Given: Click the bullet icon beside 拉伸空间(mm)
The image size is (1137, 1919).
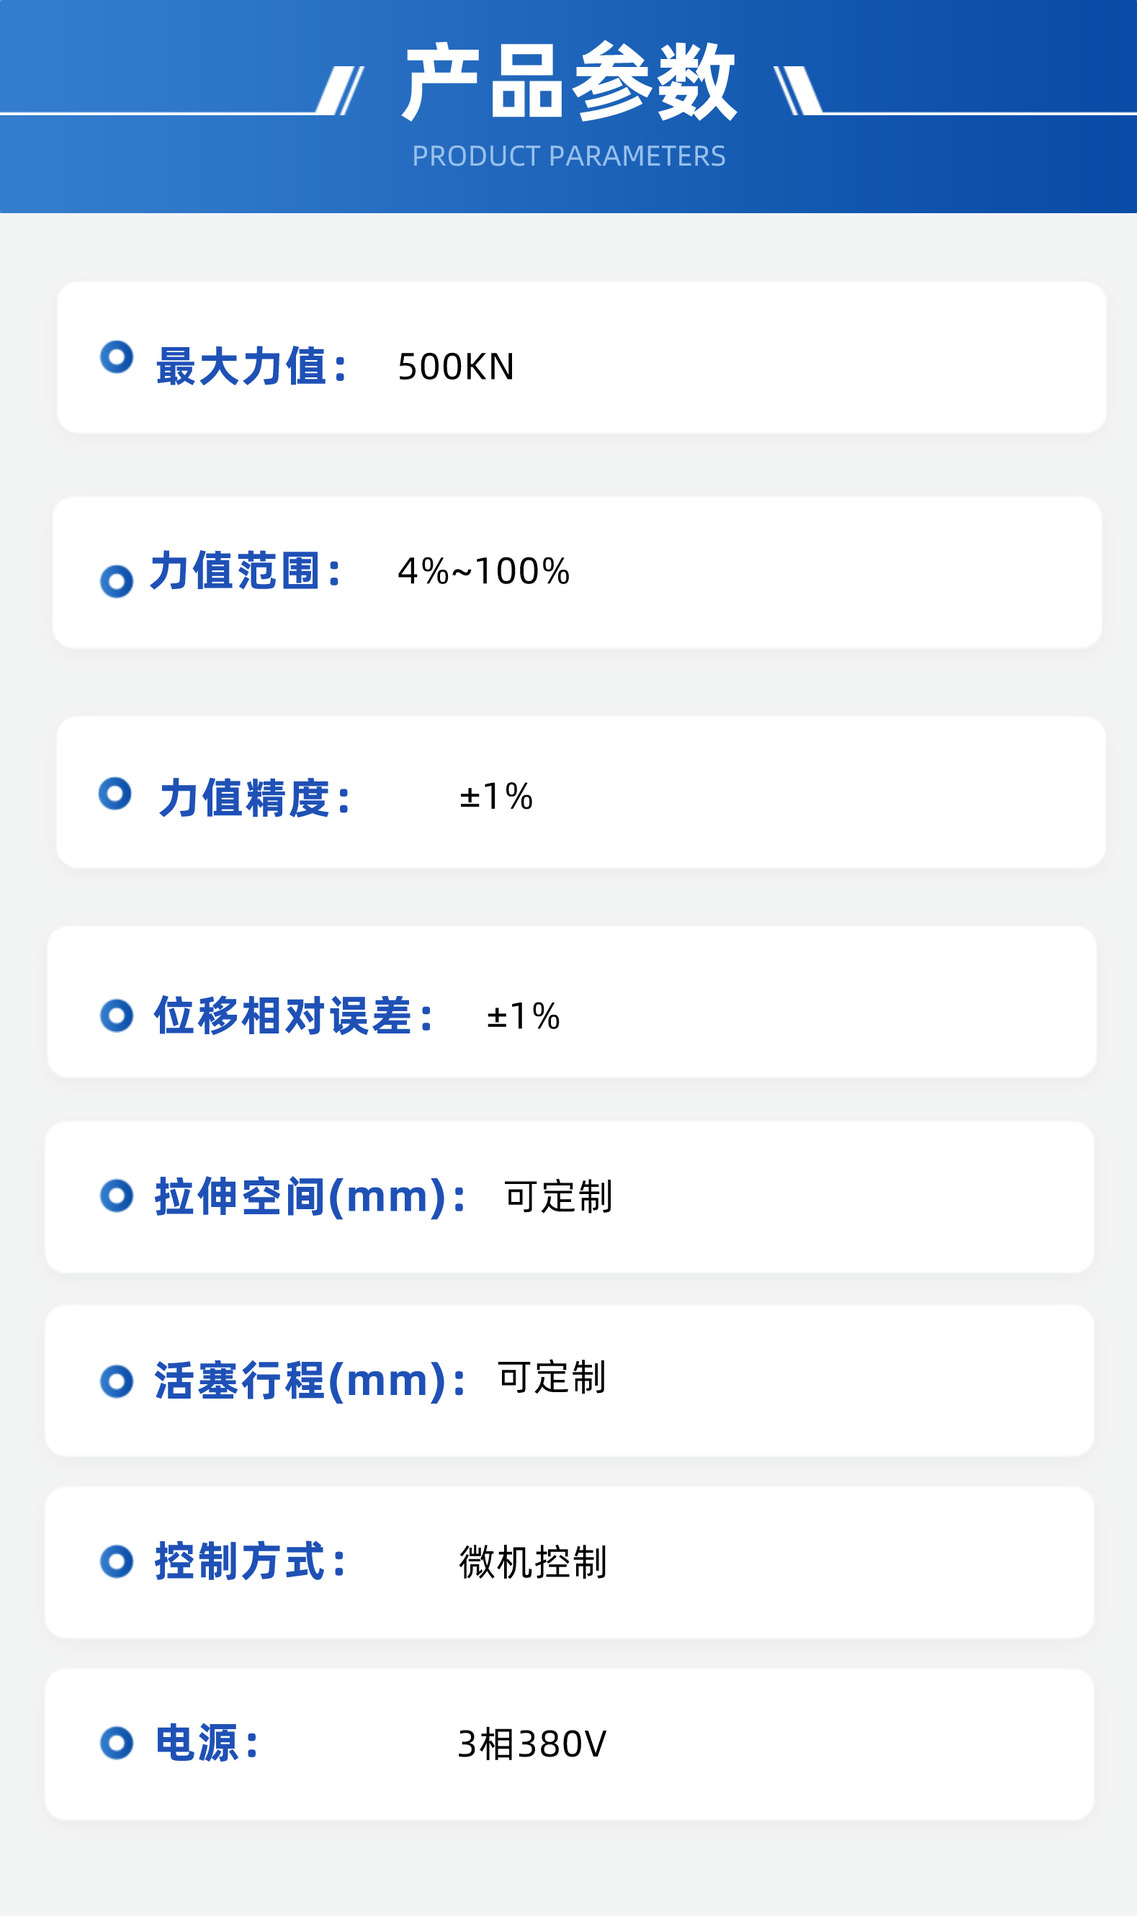Looking at the screenshot, I should tap(117, 1195).
